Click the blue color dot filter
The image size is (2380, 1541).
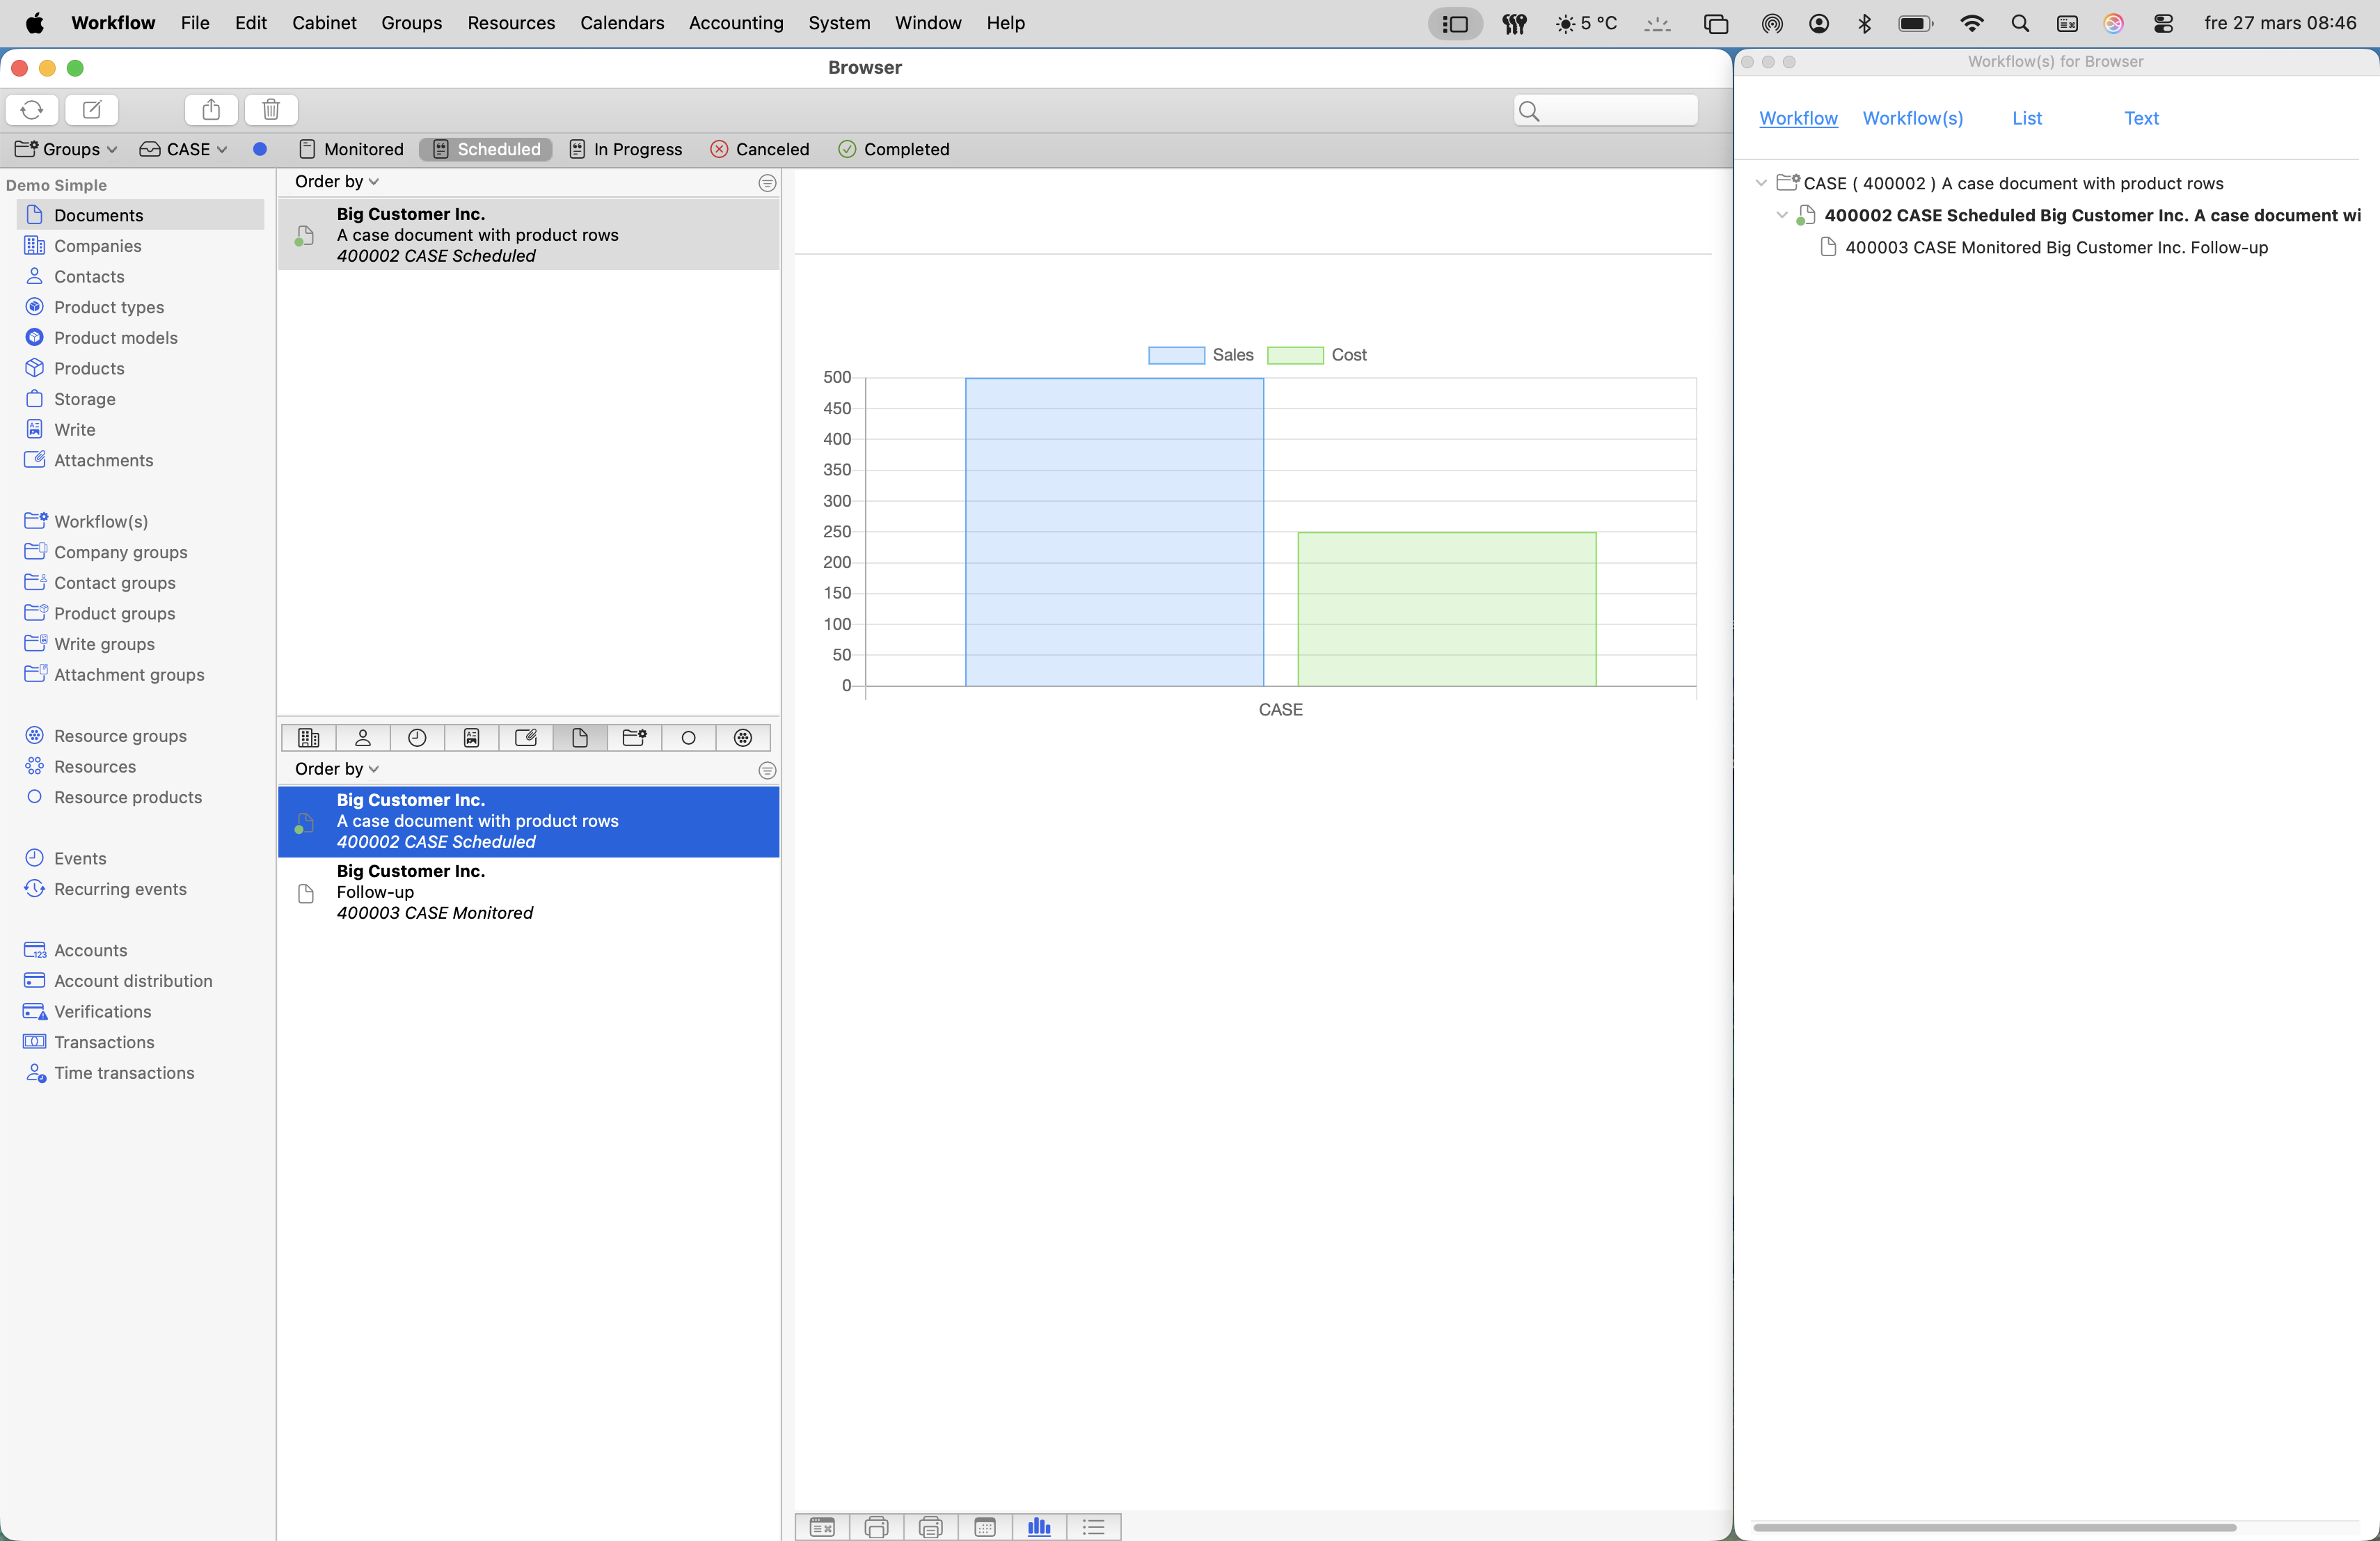260,149
